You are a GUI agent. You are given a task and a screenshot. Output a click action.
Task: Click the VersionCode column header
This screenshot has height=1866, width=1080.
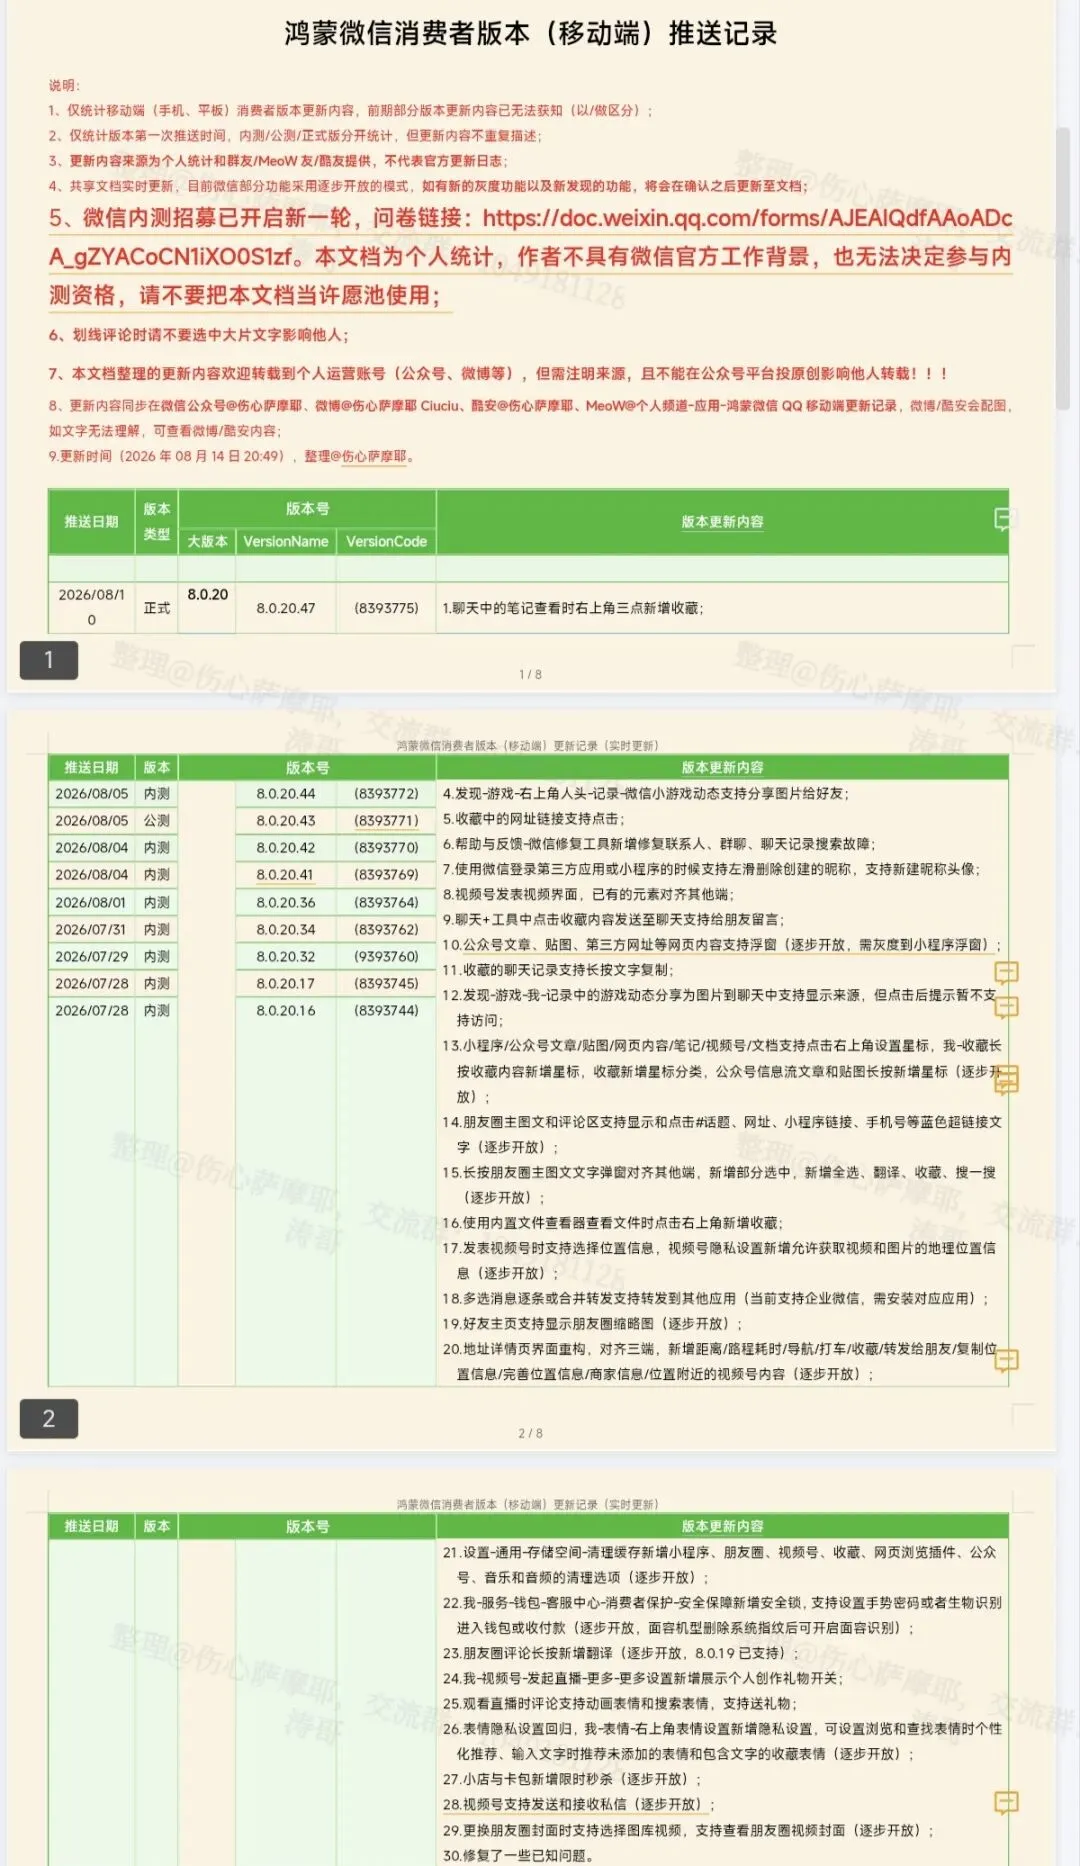[386, 541]
